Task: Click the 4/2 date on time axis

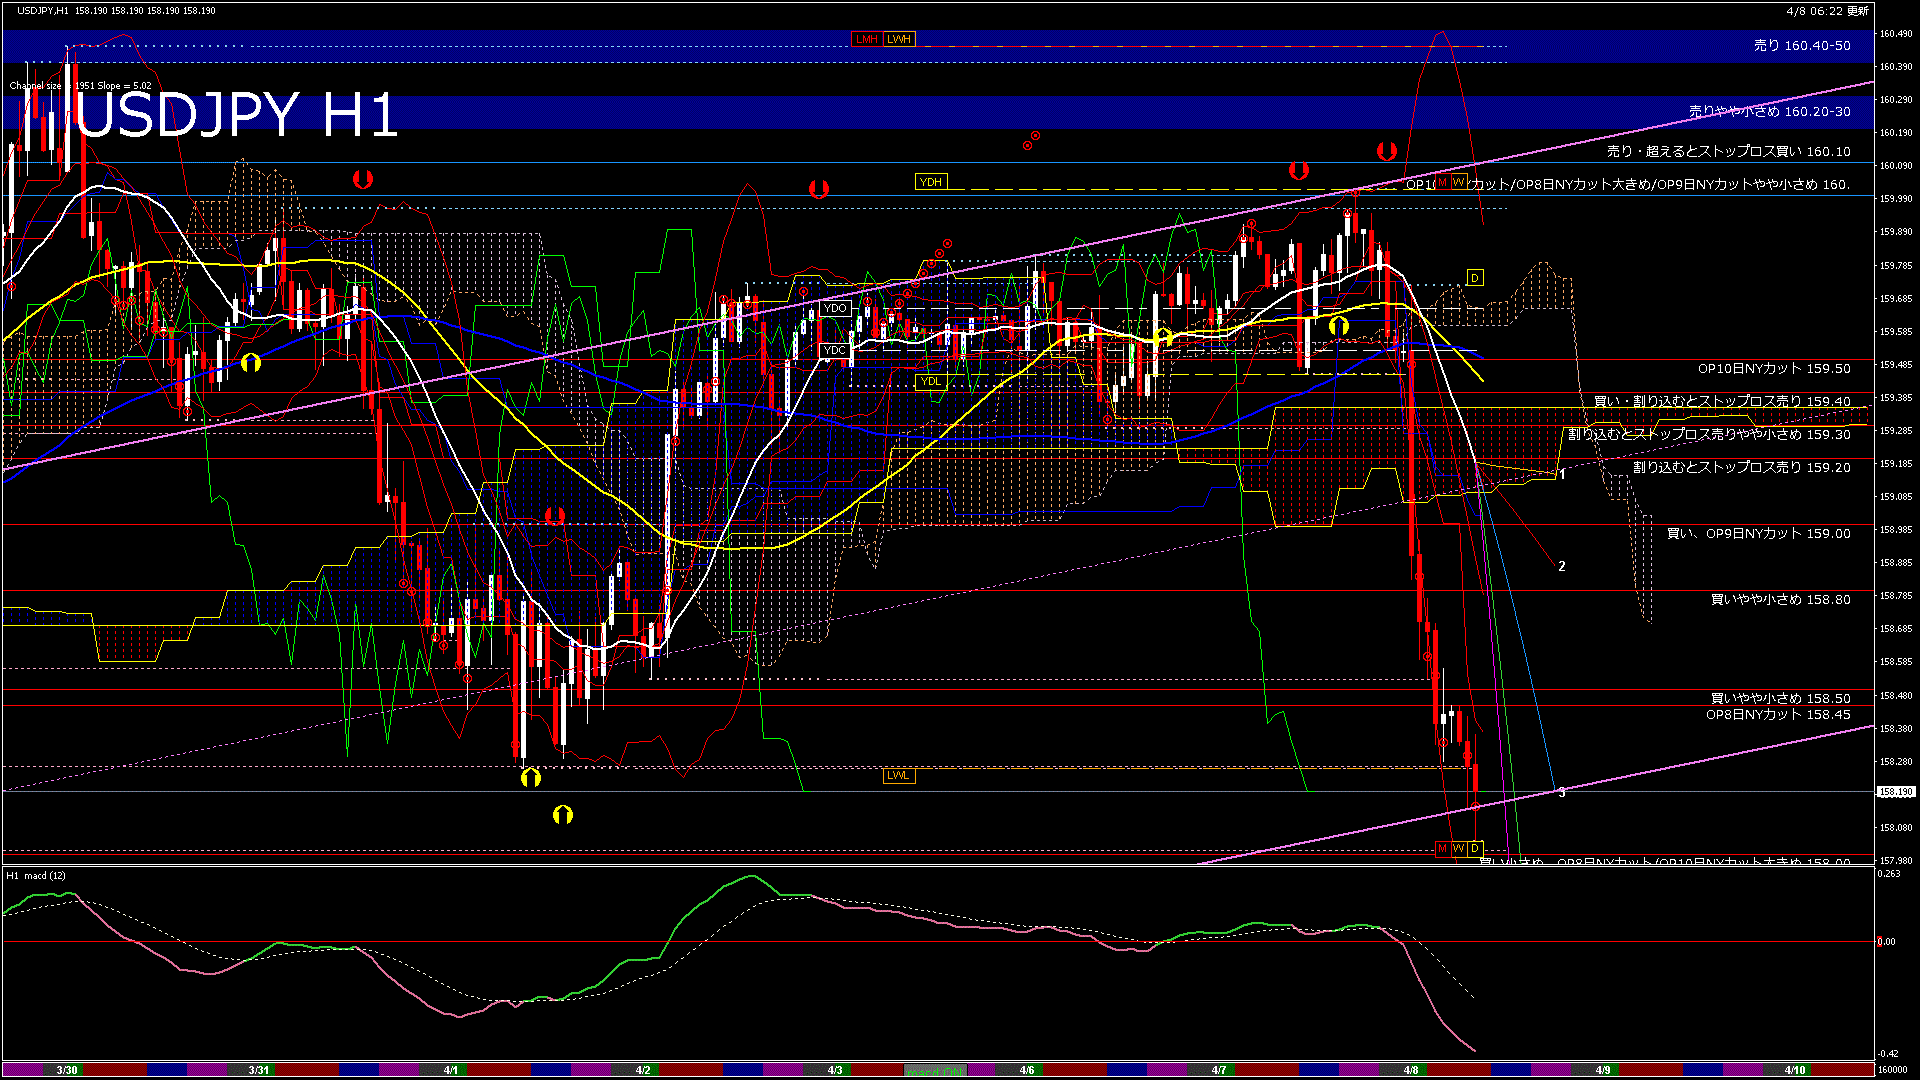Action: pos(643,1070)
